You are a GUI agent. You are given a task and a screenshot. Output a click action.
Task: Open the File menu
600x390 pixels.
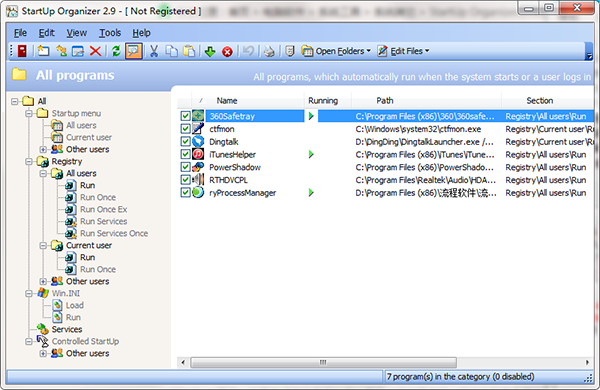(x=20, y=33)
